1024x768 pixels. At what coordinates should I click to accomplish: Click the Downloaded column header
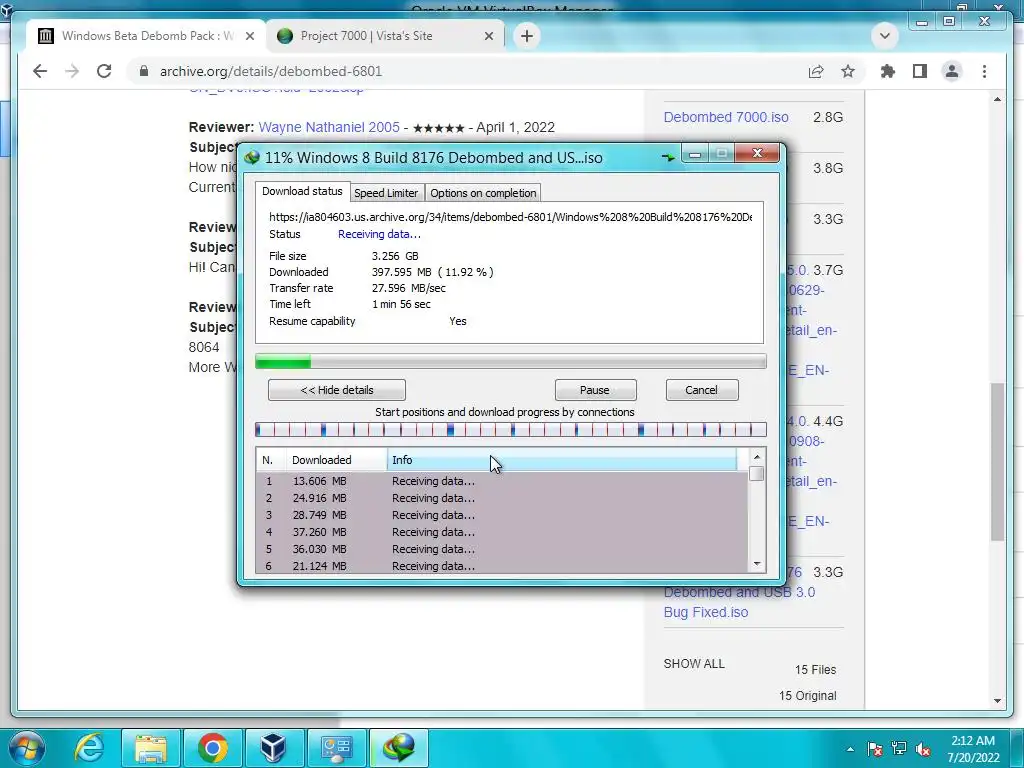(336, 460)
